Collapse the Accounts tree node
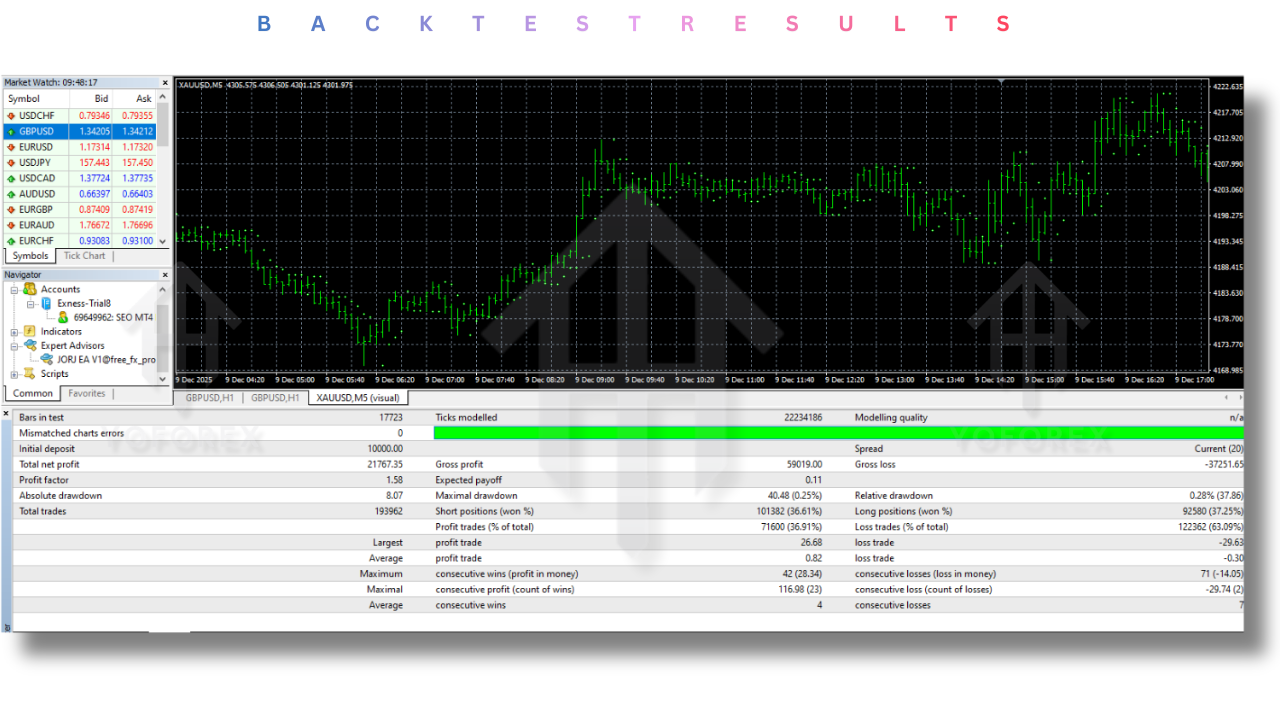The height and width of the screenshot is (720, 1280). click(14, 289)
